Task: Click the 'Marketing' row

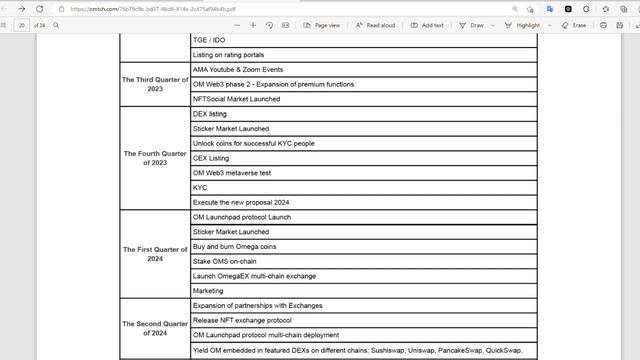Action: click(364, 291)
